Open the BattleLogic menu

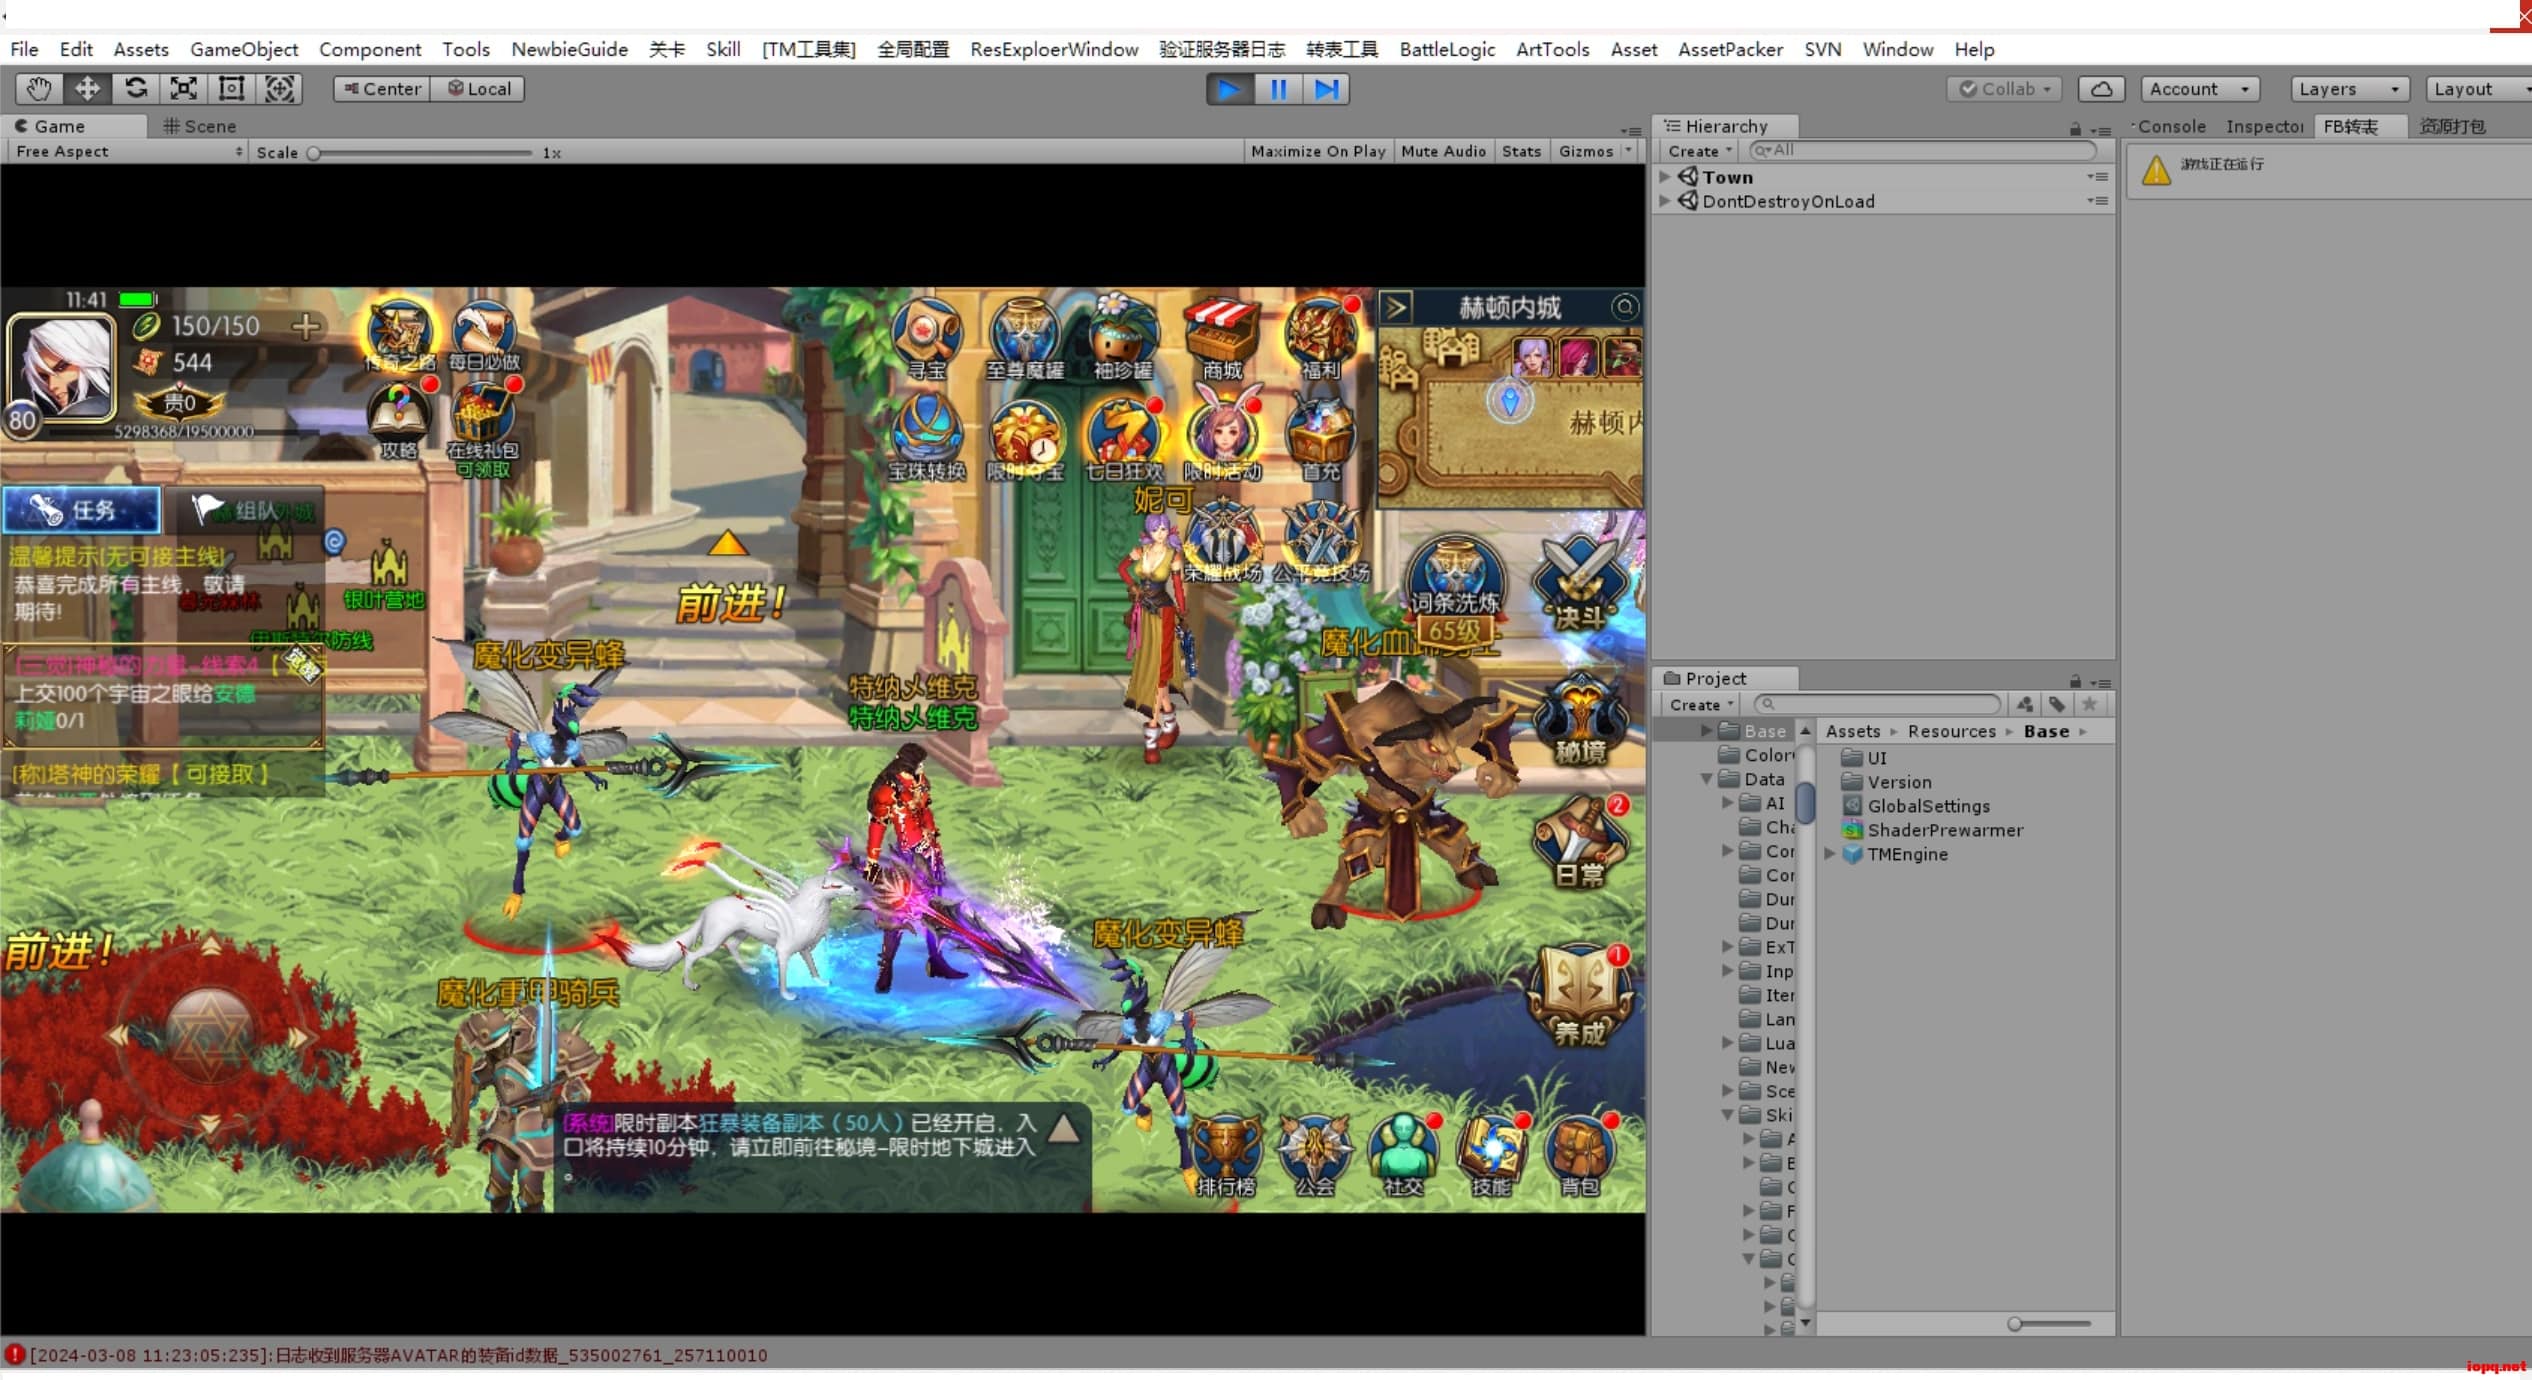(x=1446, y=49)
